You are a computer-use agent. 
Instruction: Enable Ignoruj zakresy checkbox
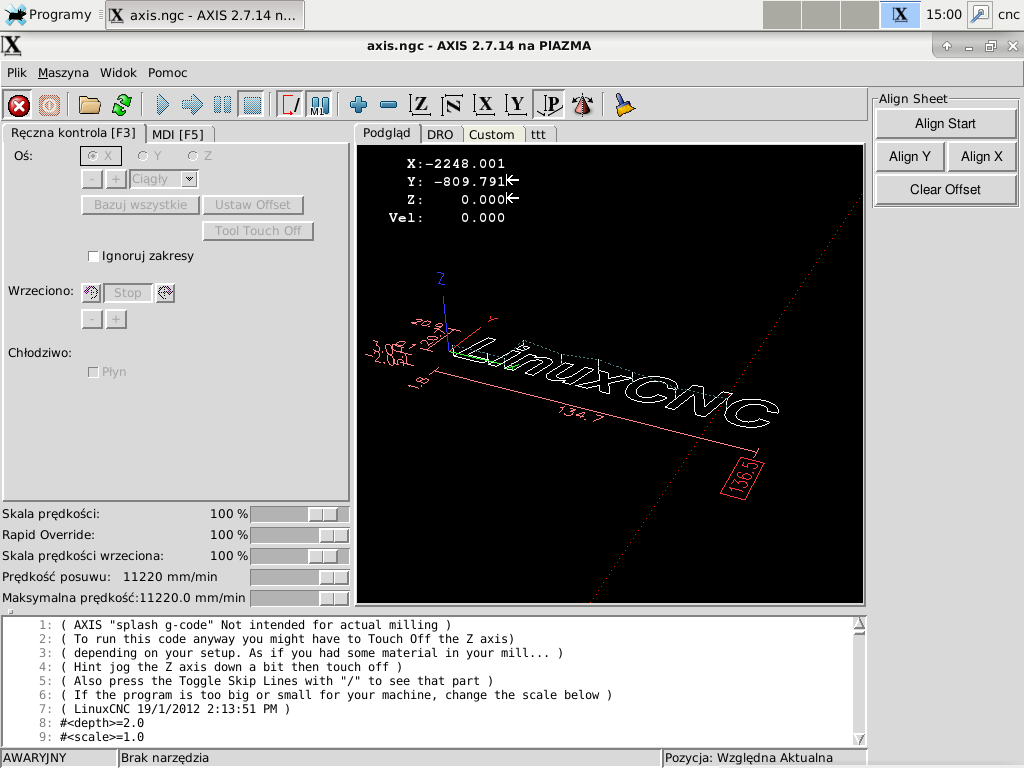(x=93, y=256)
